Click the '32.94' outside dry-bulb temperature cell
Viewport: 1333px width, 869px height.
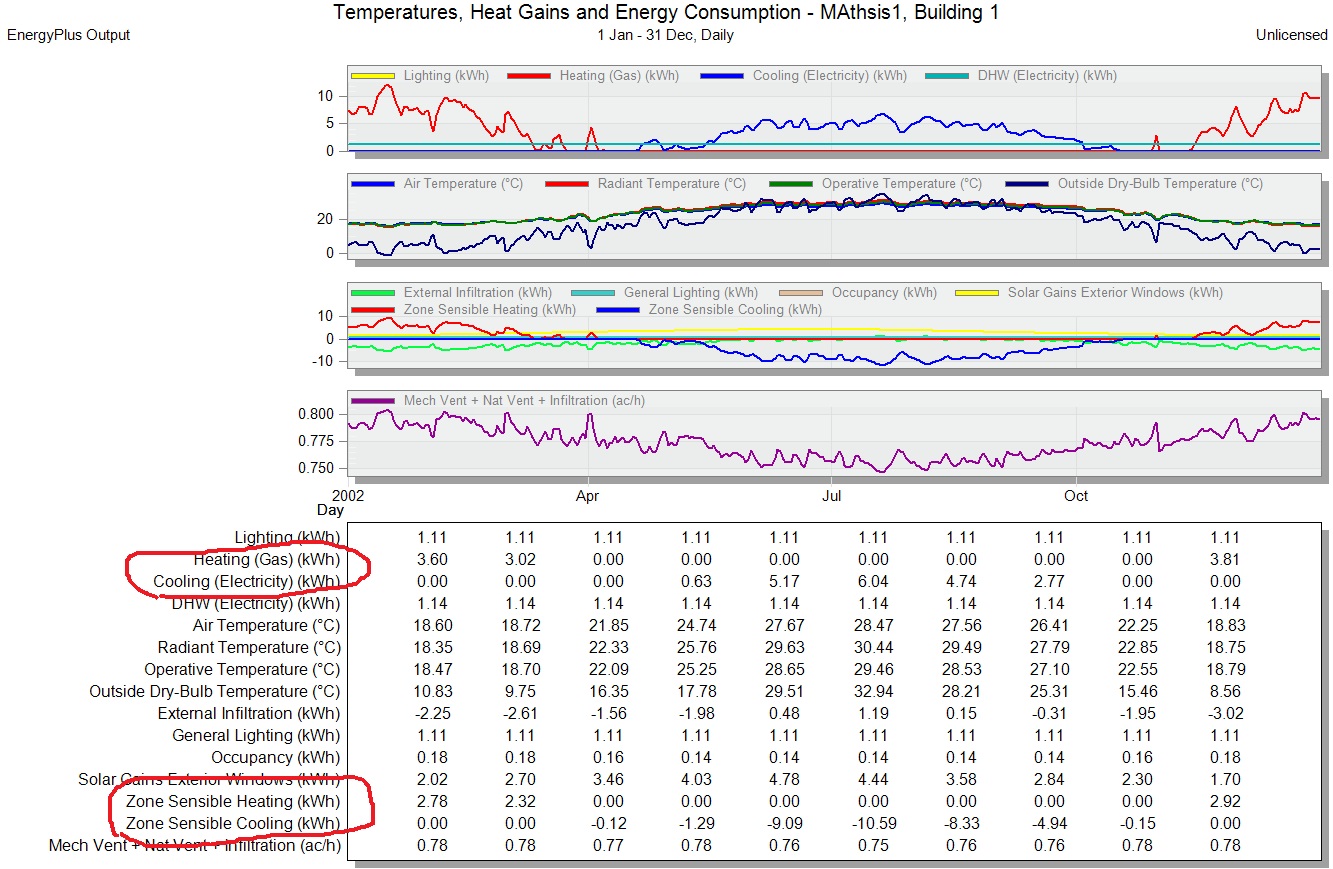873,692
